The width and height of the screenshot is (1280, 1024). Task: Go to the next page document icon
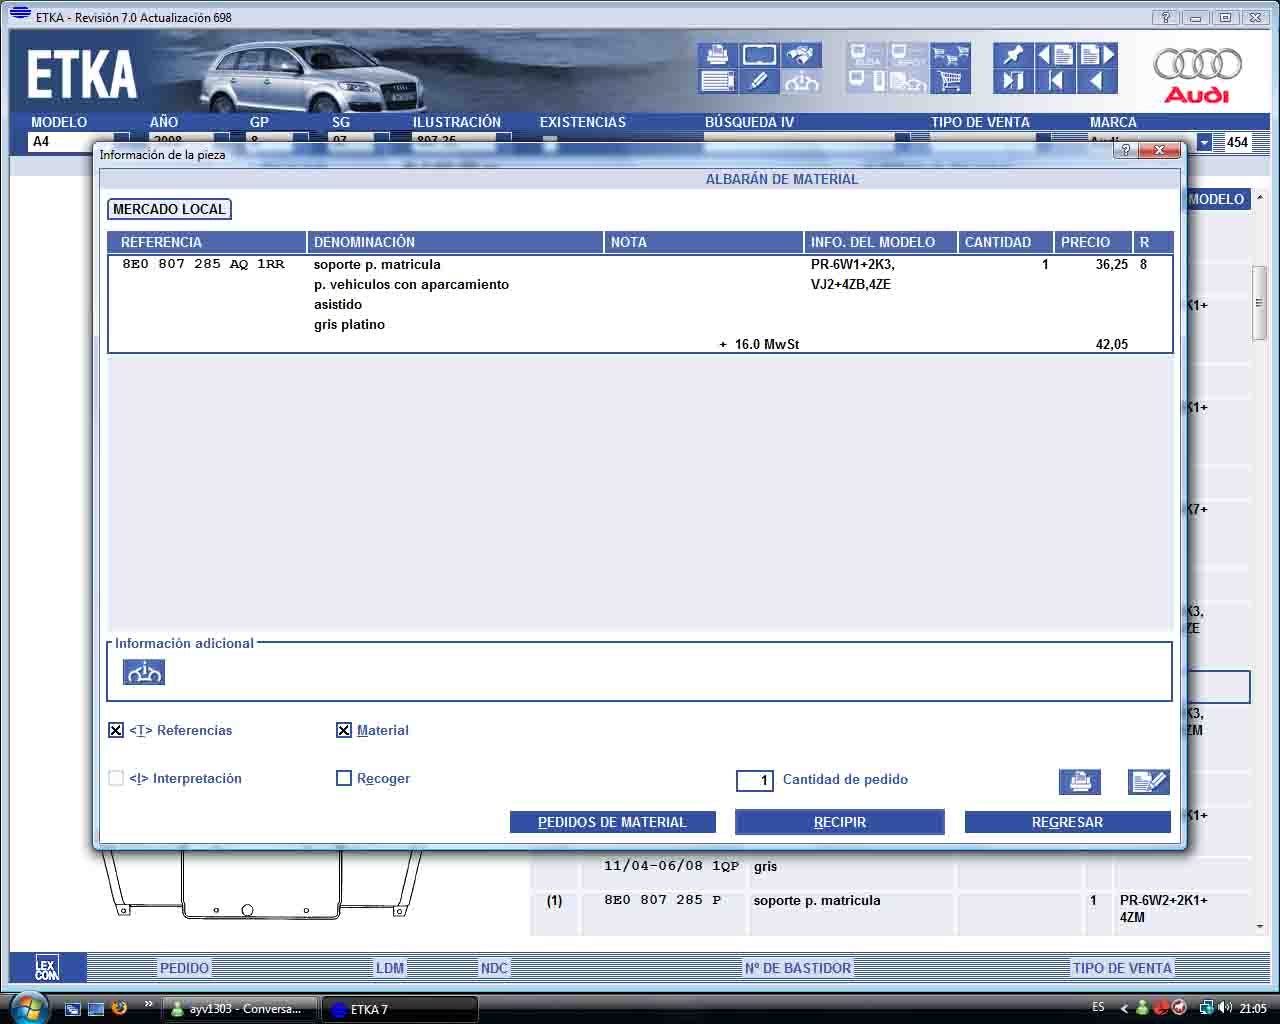point(1097,55)
